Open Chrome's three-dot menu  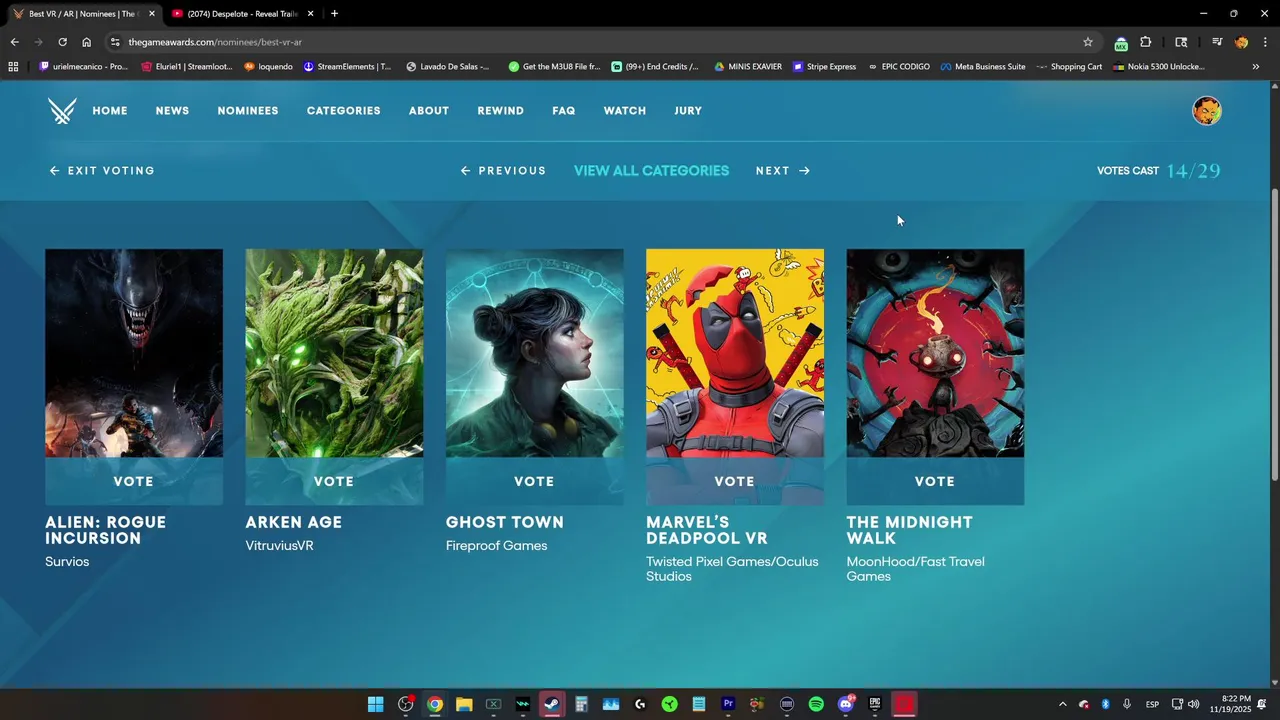click(x=1265, y=42)
